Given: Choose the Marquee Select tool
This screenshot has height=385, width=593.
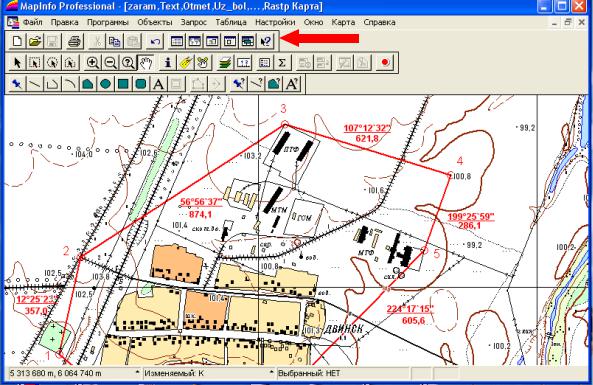Looking at the screenshot, I should click(35, 62).
